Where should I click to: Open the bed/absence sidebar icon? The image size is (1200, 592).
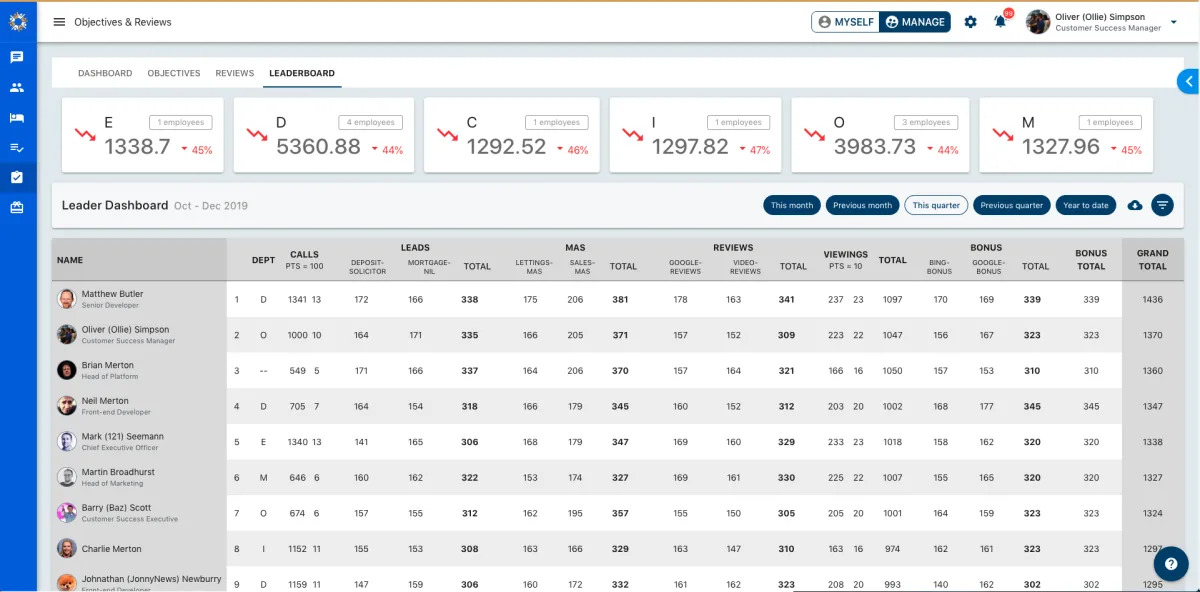tap(17, 117)
